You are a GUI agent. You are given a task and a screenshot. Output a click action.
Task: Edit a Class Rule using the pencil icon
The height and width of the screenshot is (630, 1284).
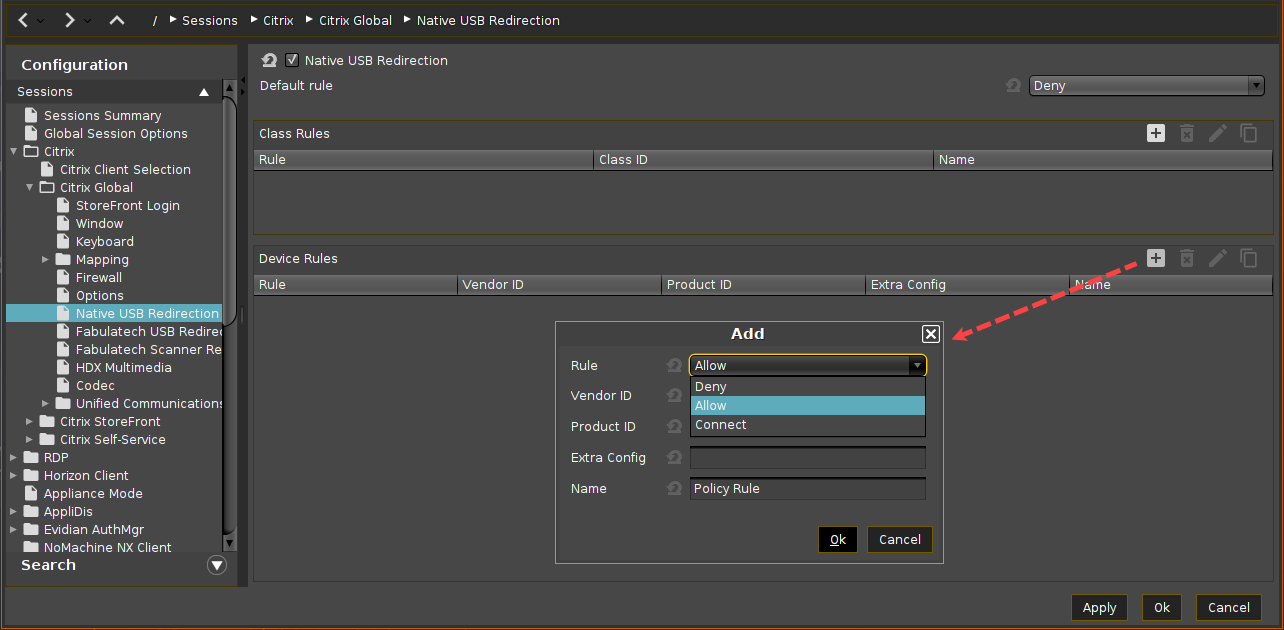tap(1218, 133)
